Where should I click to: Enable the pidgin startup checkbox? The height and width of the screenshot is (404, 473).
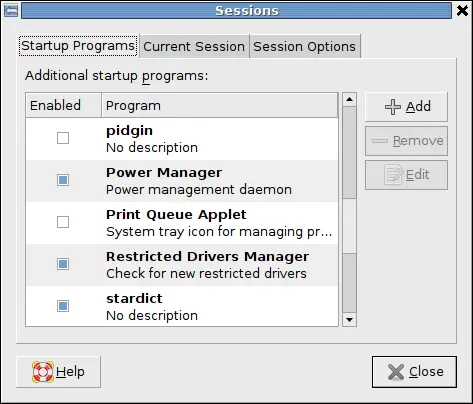[63, 138]
